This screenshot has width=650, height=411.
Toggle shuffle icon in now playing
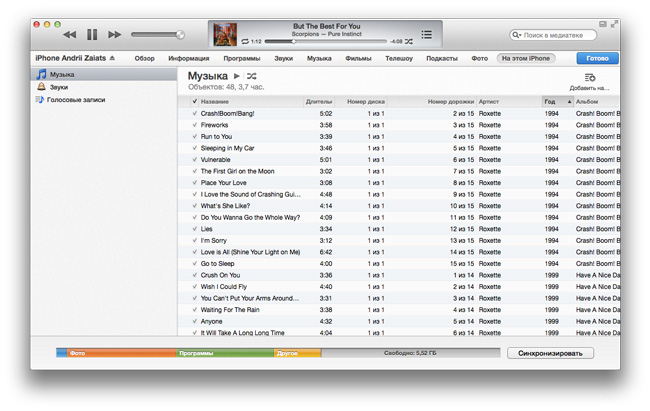click(x=409, y=41)
